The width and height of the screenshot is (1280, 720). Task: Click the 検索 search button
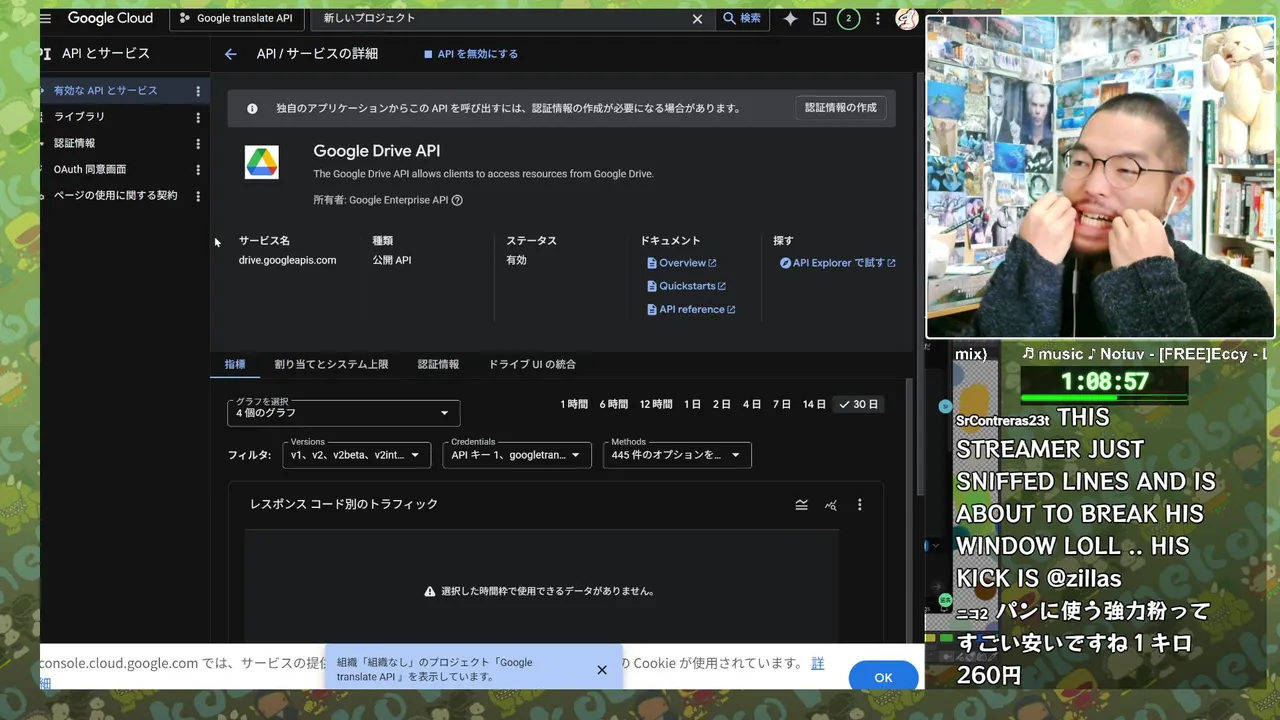click(x=742, y=19)
